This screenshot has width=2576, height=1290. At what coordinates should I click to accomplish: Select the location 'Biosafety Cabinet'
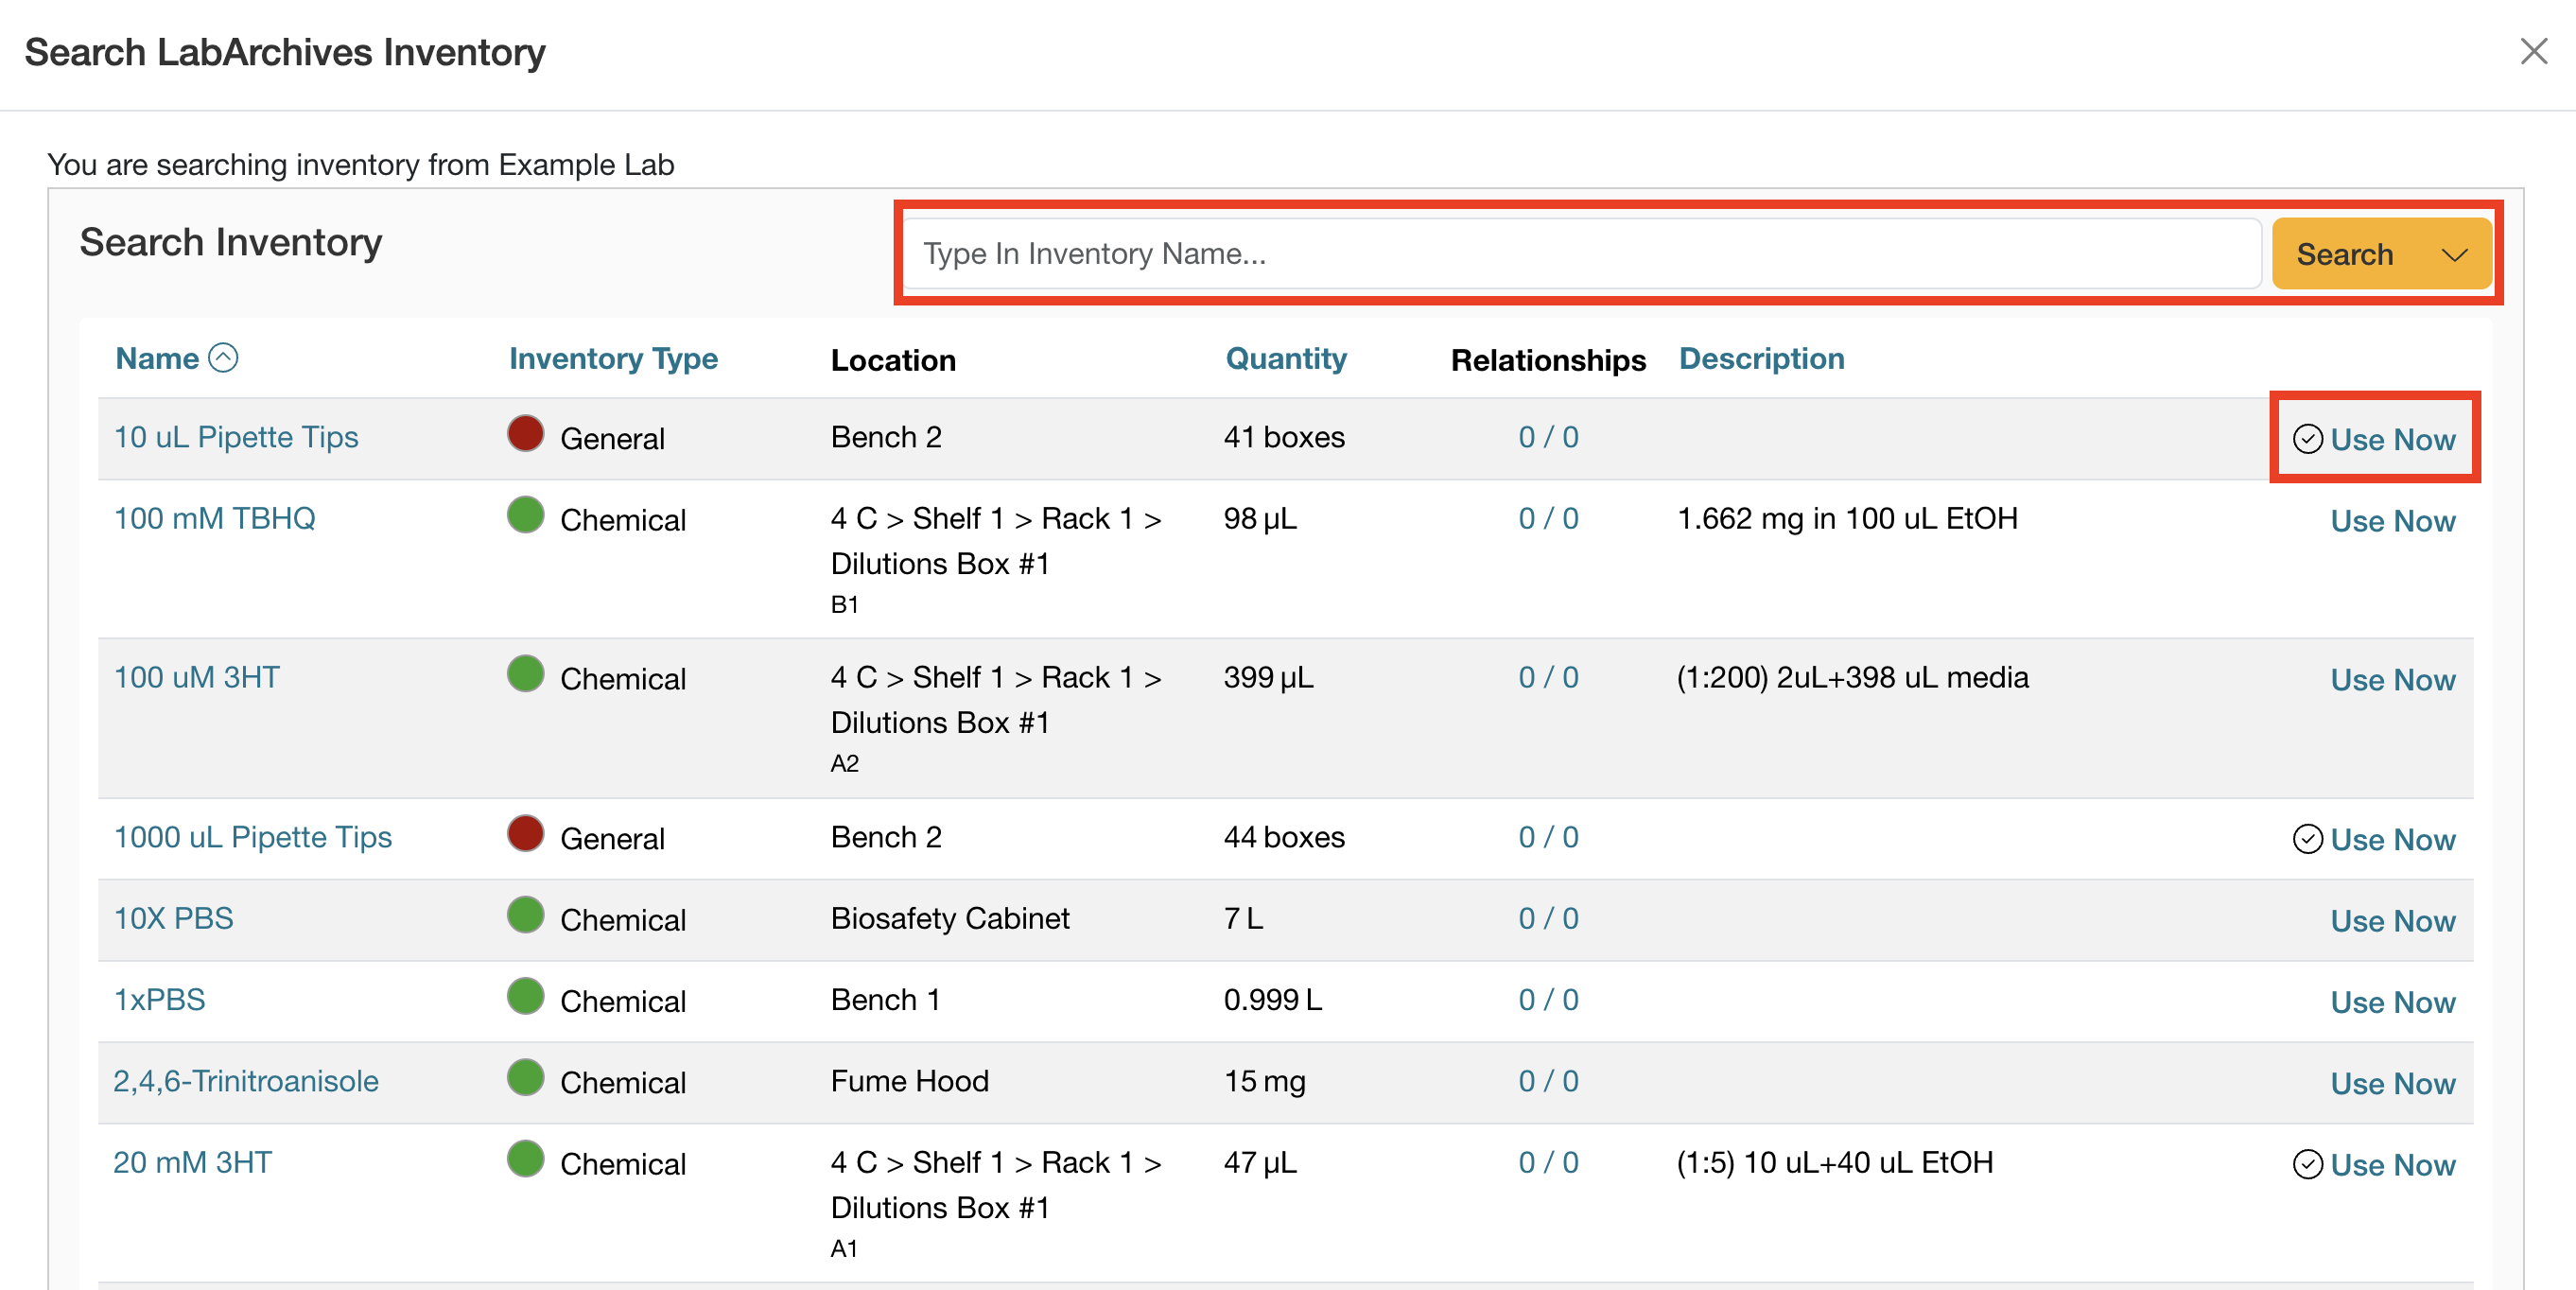(x=950, y=918)
